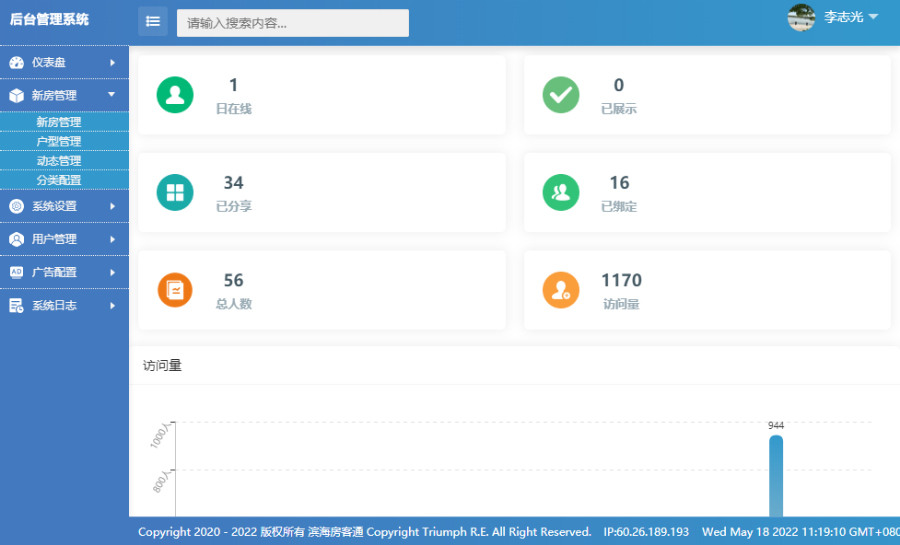The image size is (900, 545).
Task: Click the 总人数 label
Action: [234, 304]
